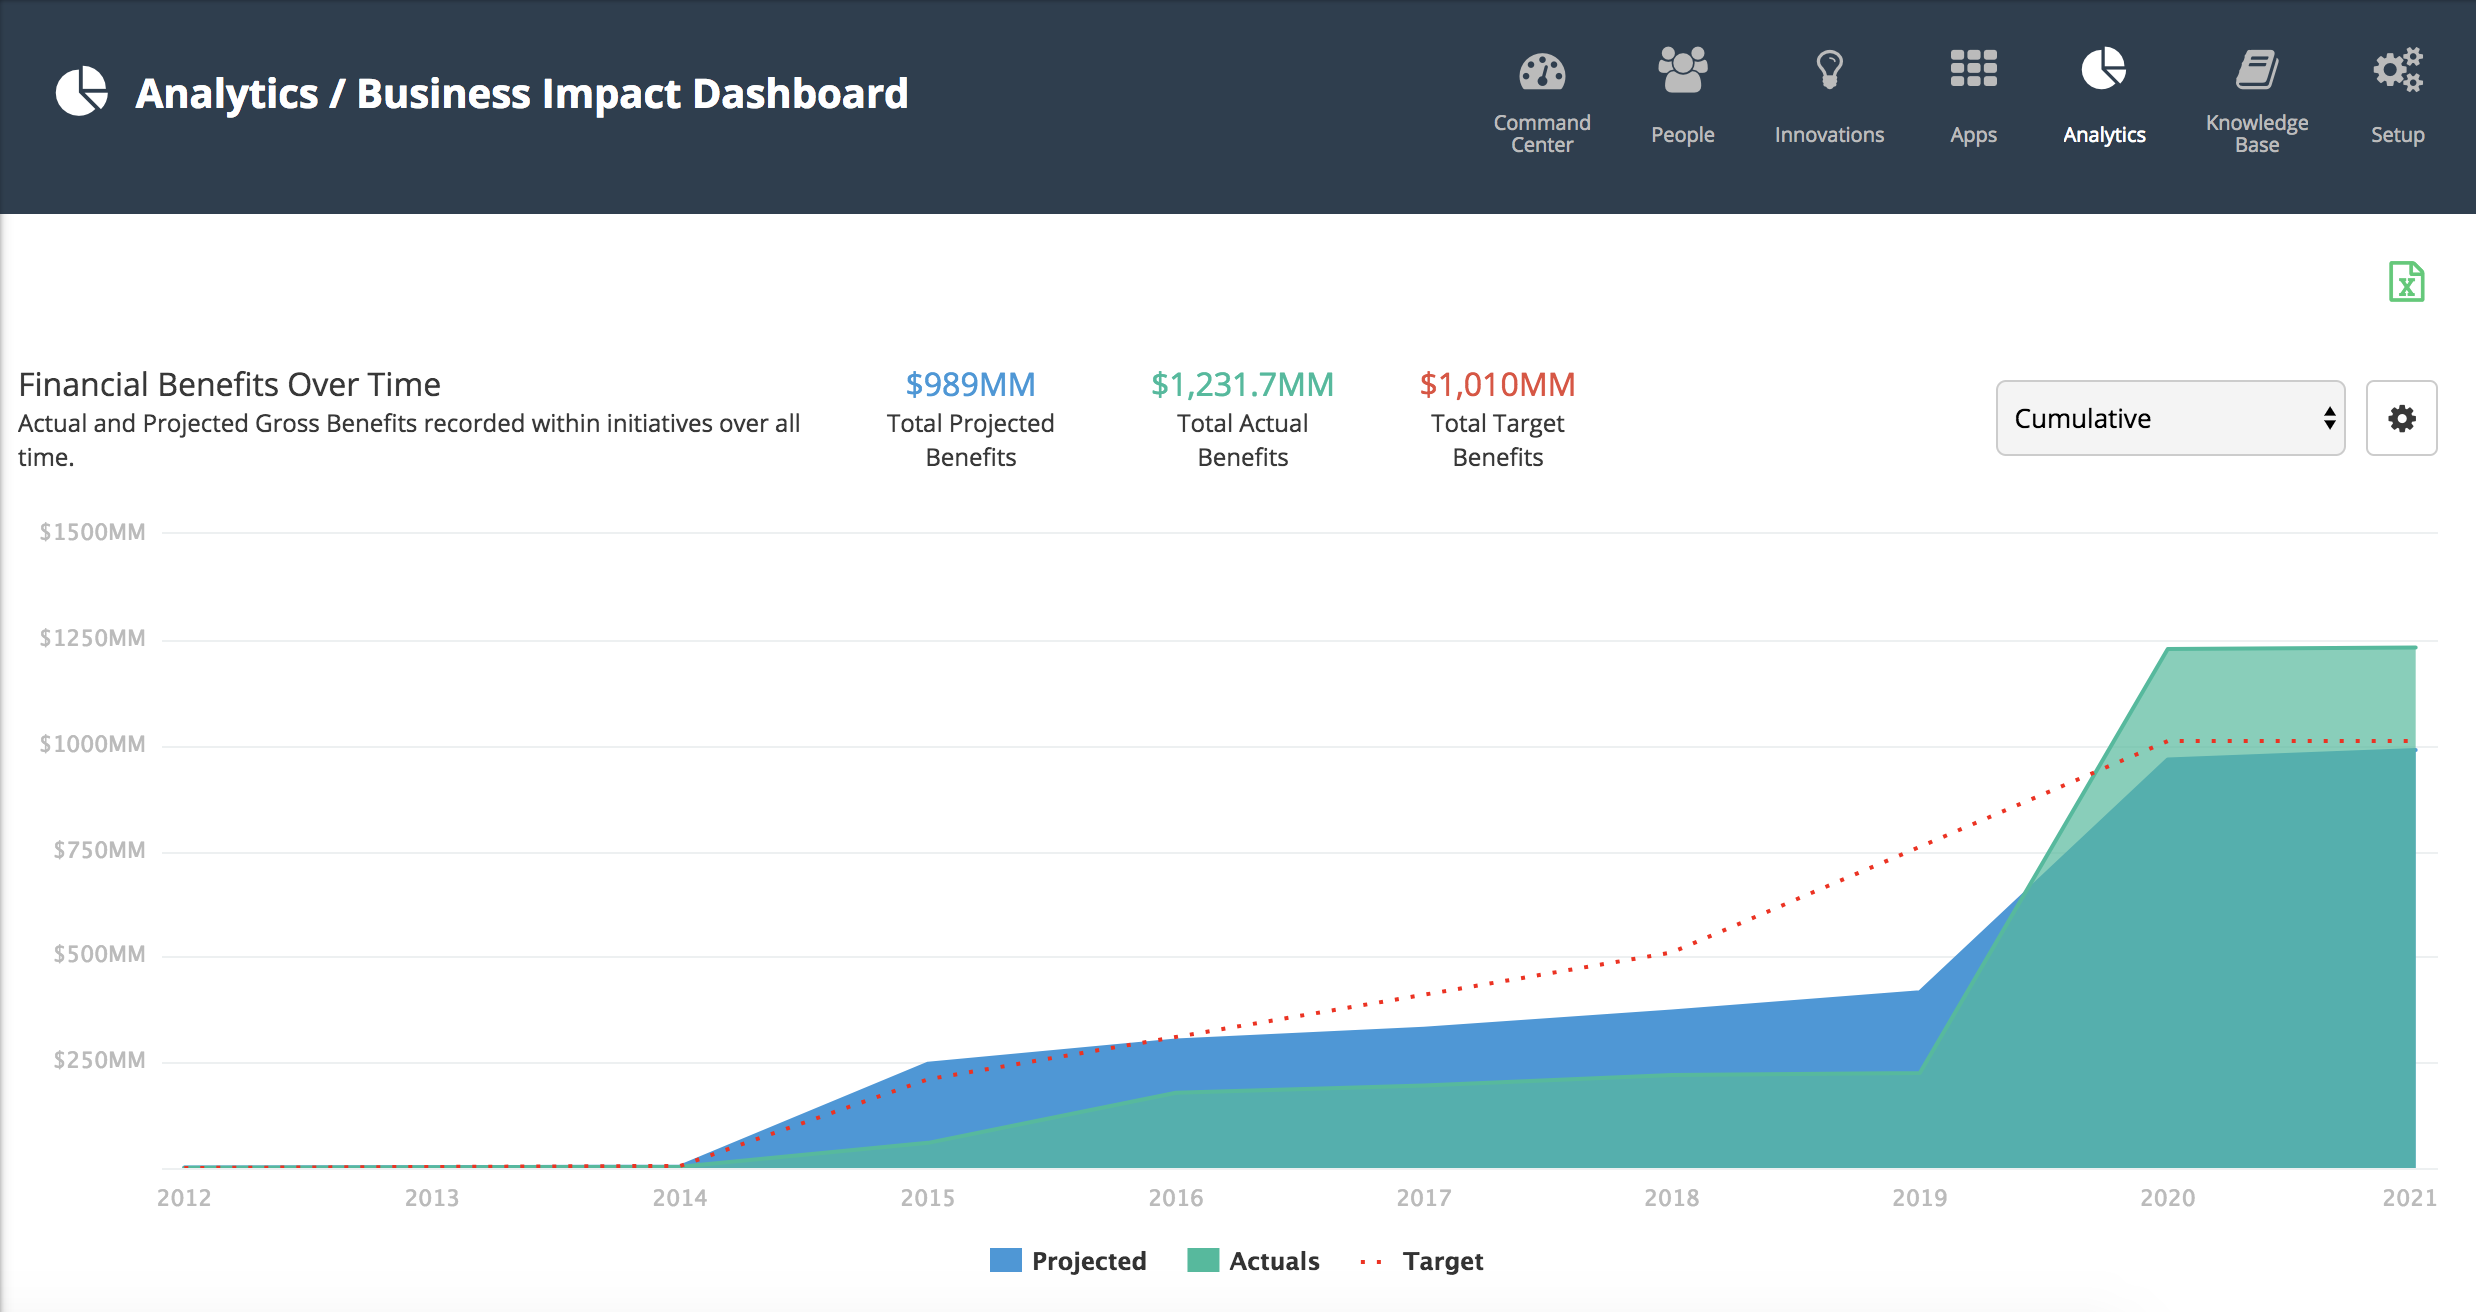
Task: Click the pie chart logo beside the page title
Action: pyautogui.click(x=81, y=92)
